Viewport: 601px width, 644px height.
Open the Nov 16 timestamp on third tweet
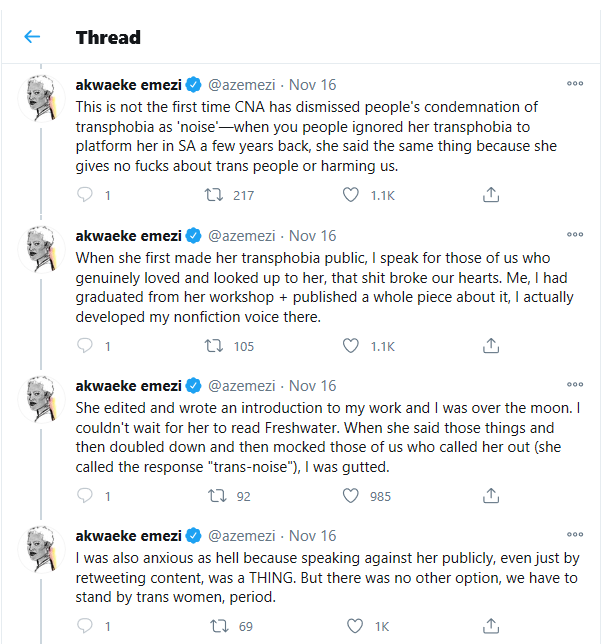(x=312, y=386)
